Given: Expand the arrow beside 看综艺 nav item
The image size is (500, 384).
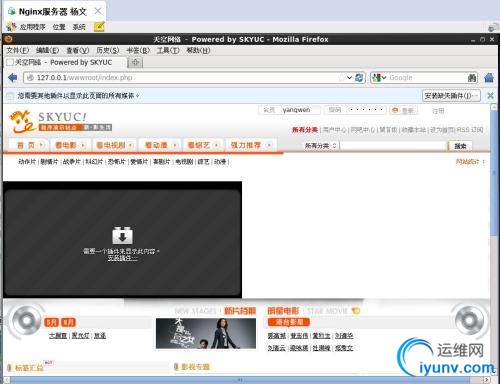Looking at the screenshot, I should point(217,145).
